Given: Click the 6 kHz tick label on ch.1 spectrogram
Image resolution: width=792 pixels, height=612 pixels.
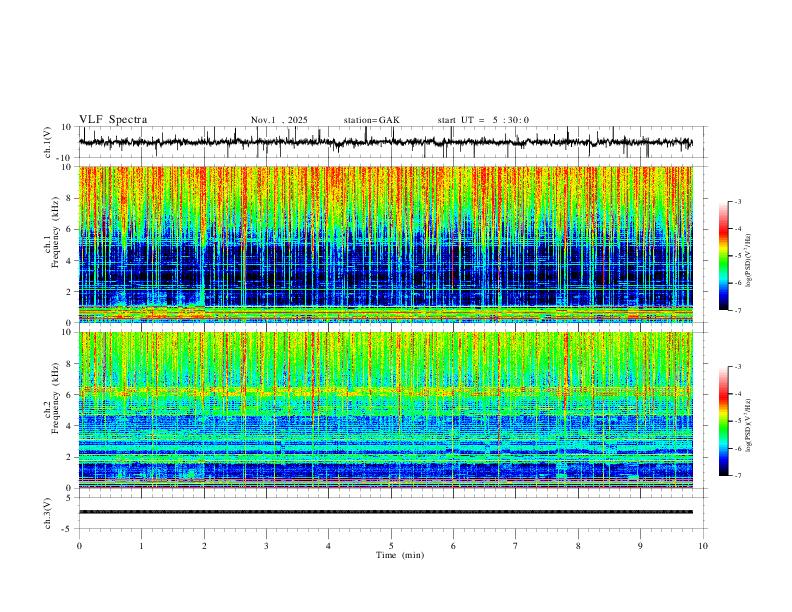Looking at the screenshot, I should [69, 229].
